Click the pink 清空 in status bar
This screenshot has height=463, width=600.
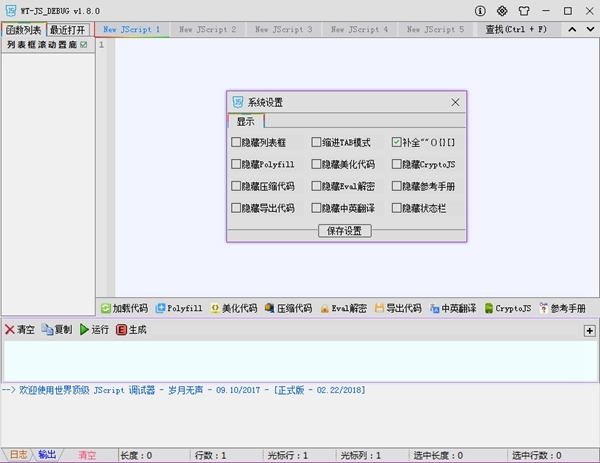click(87, 455)
